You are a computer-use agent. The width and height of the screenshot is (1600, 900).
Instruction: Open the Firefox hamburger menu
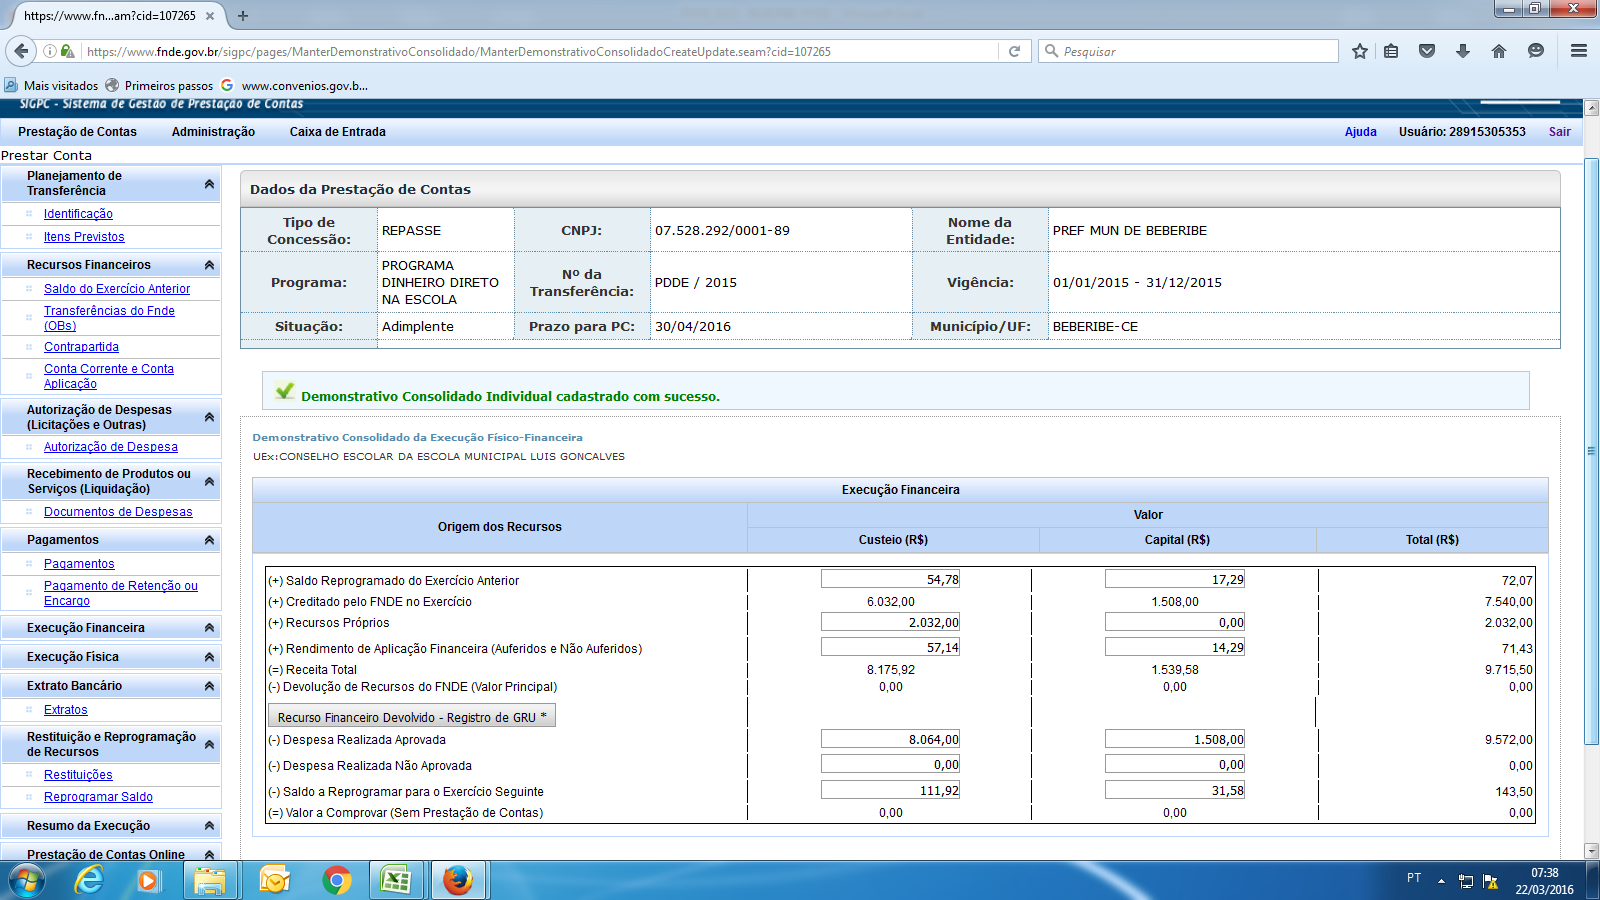coord(1579,51)
